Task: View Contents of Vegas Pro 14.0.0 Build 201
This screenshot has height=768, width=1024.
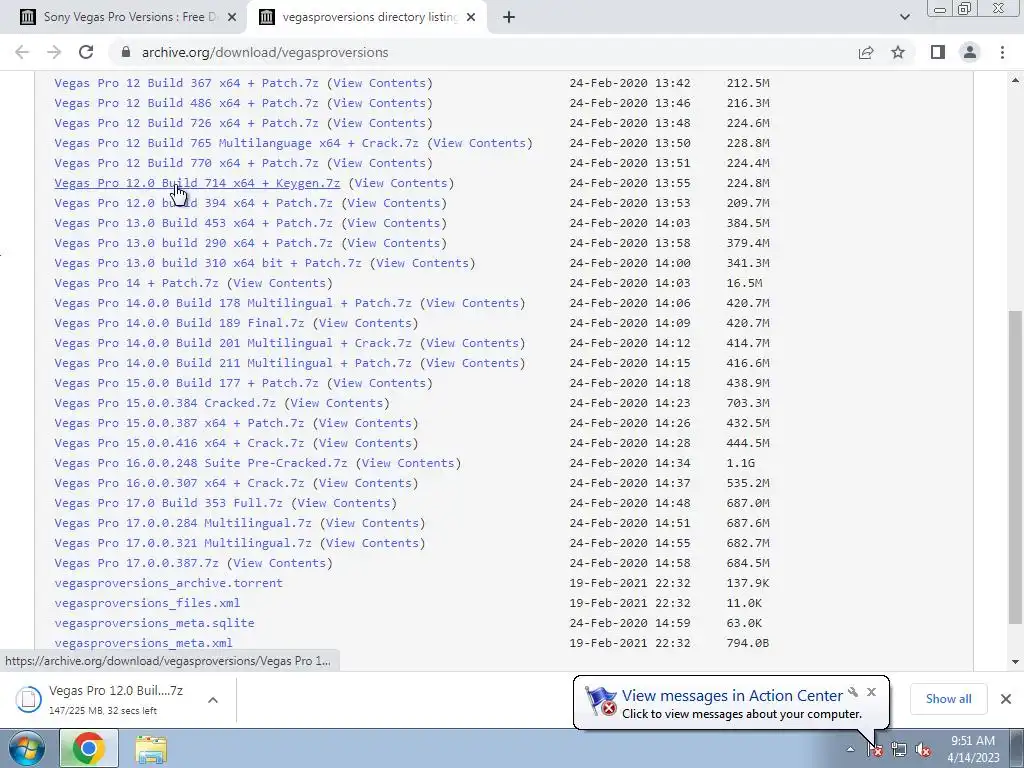Action: [x=472, y=343]
